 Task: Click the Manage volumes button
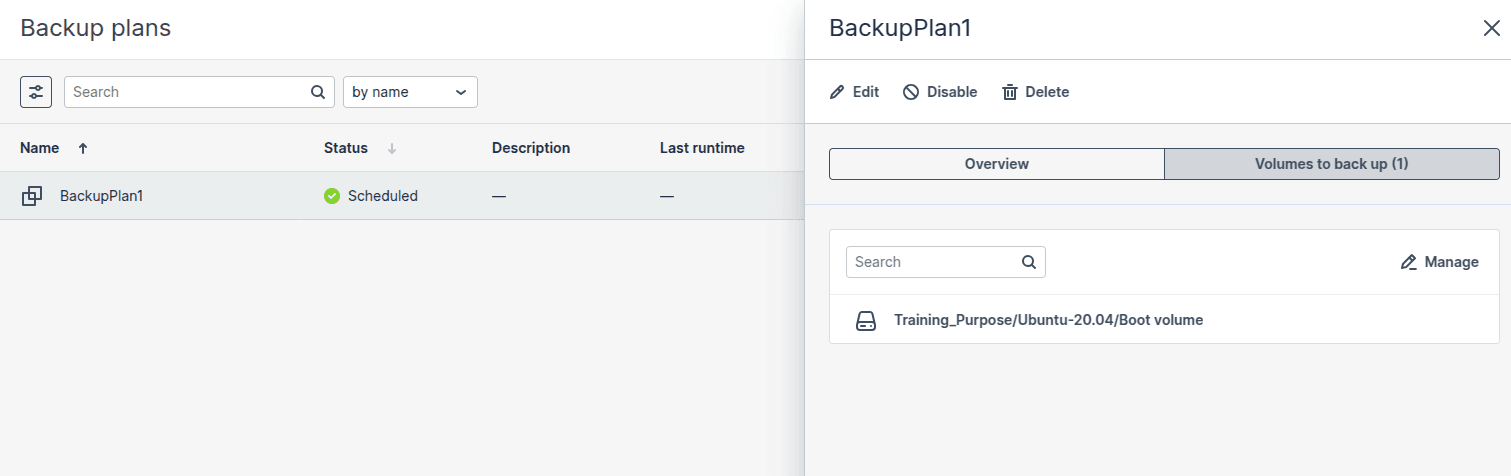(1440, 262)
